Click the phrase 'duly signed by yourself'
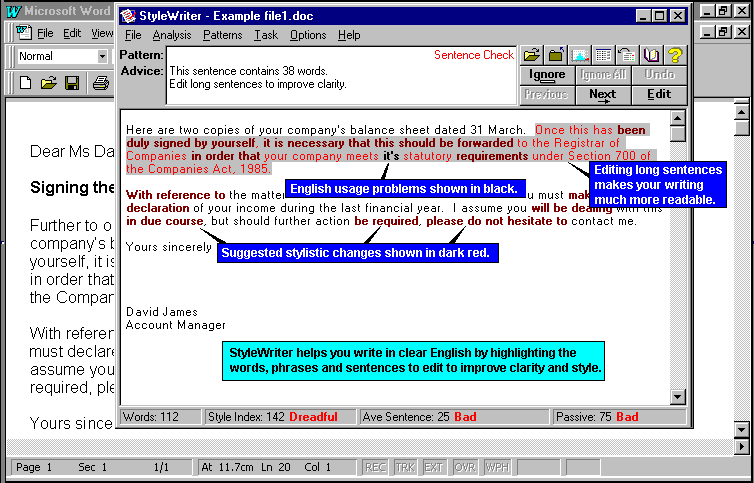754x483 pixels. click(x=191, y=143)
